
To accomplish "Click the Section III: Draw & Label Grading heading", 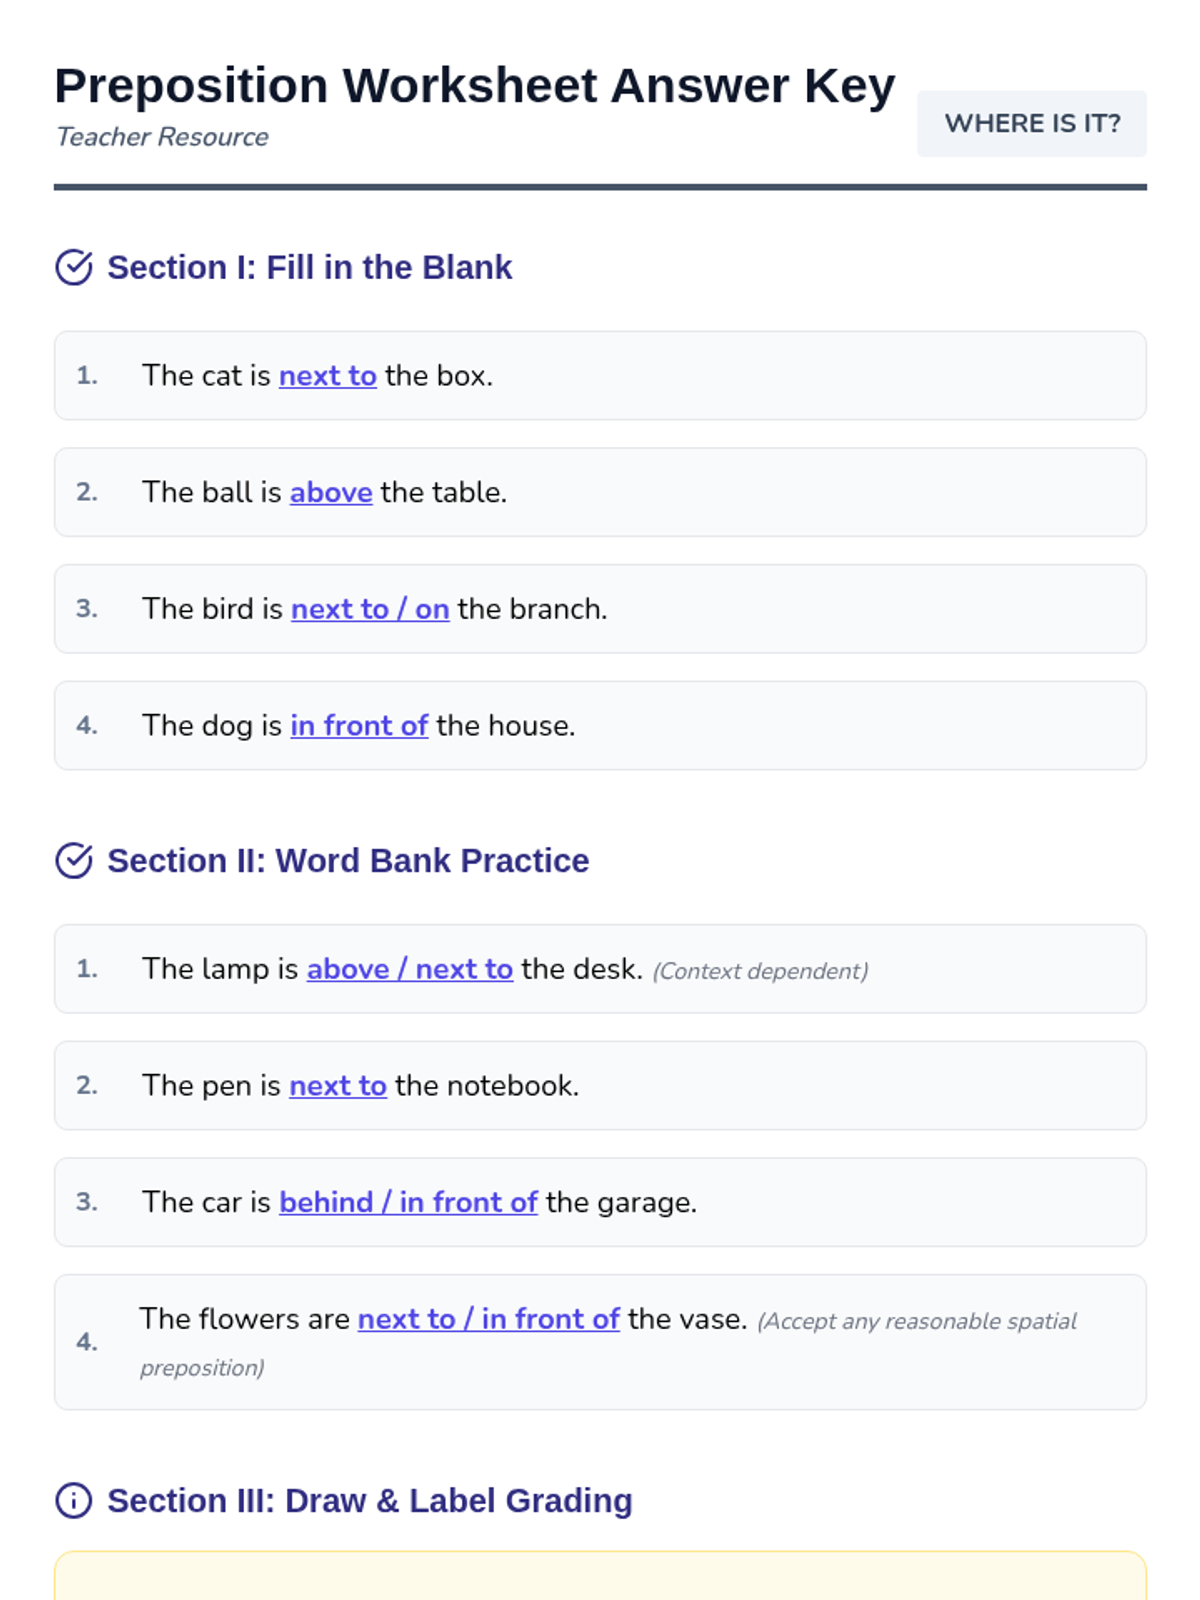I will [x=370, y=1501].
